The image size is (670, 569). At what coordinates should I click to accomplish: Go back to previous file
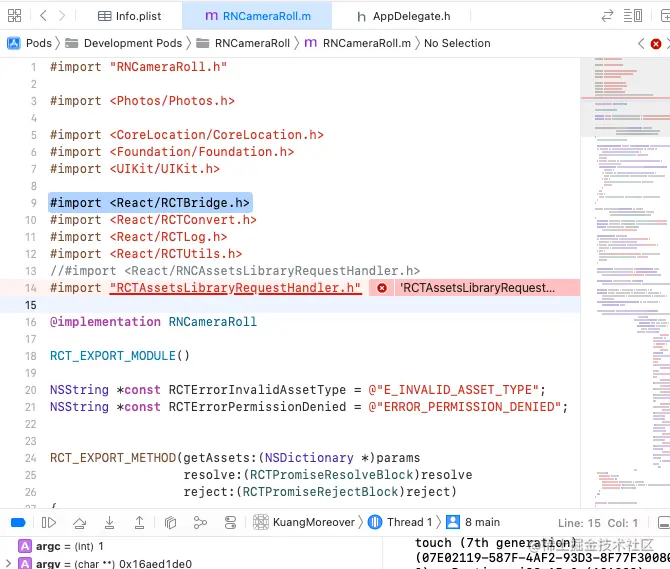pos(43,16)
